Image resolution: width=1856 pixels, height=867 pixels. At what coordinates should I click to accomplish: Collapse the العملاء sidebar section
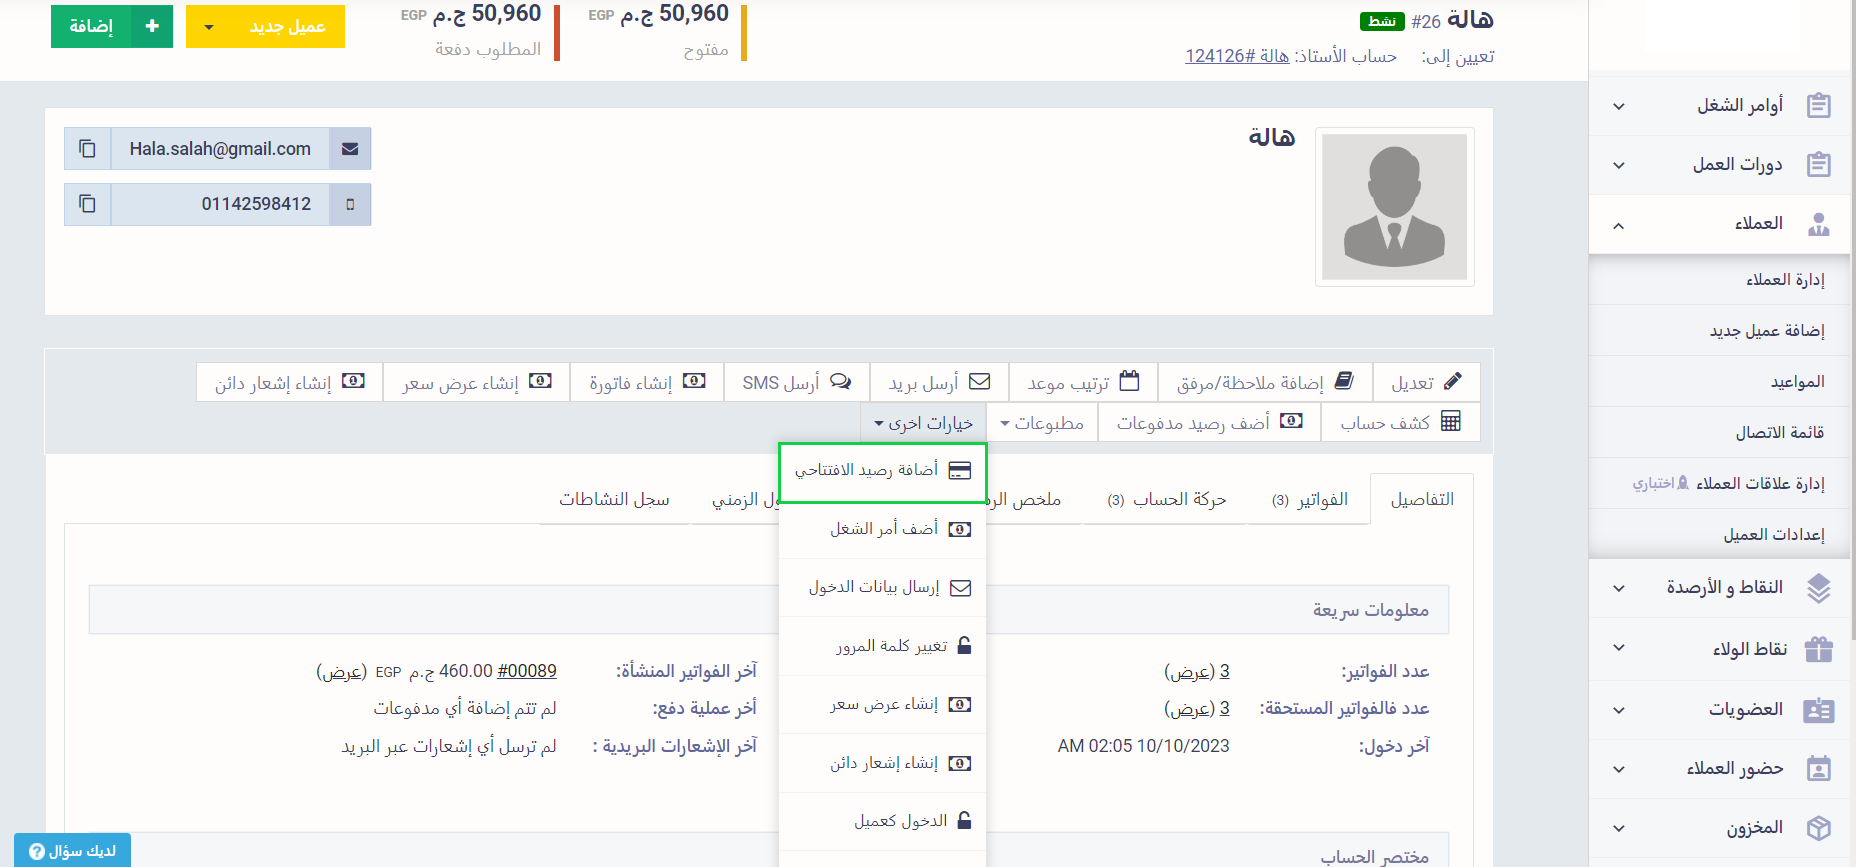(1619, 225)
